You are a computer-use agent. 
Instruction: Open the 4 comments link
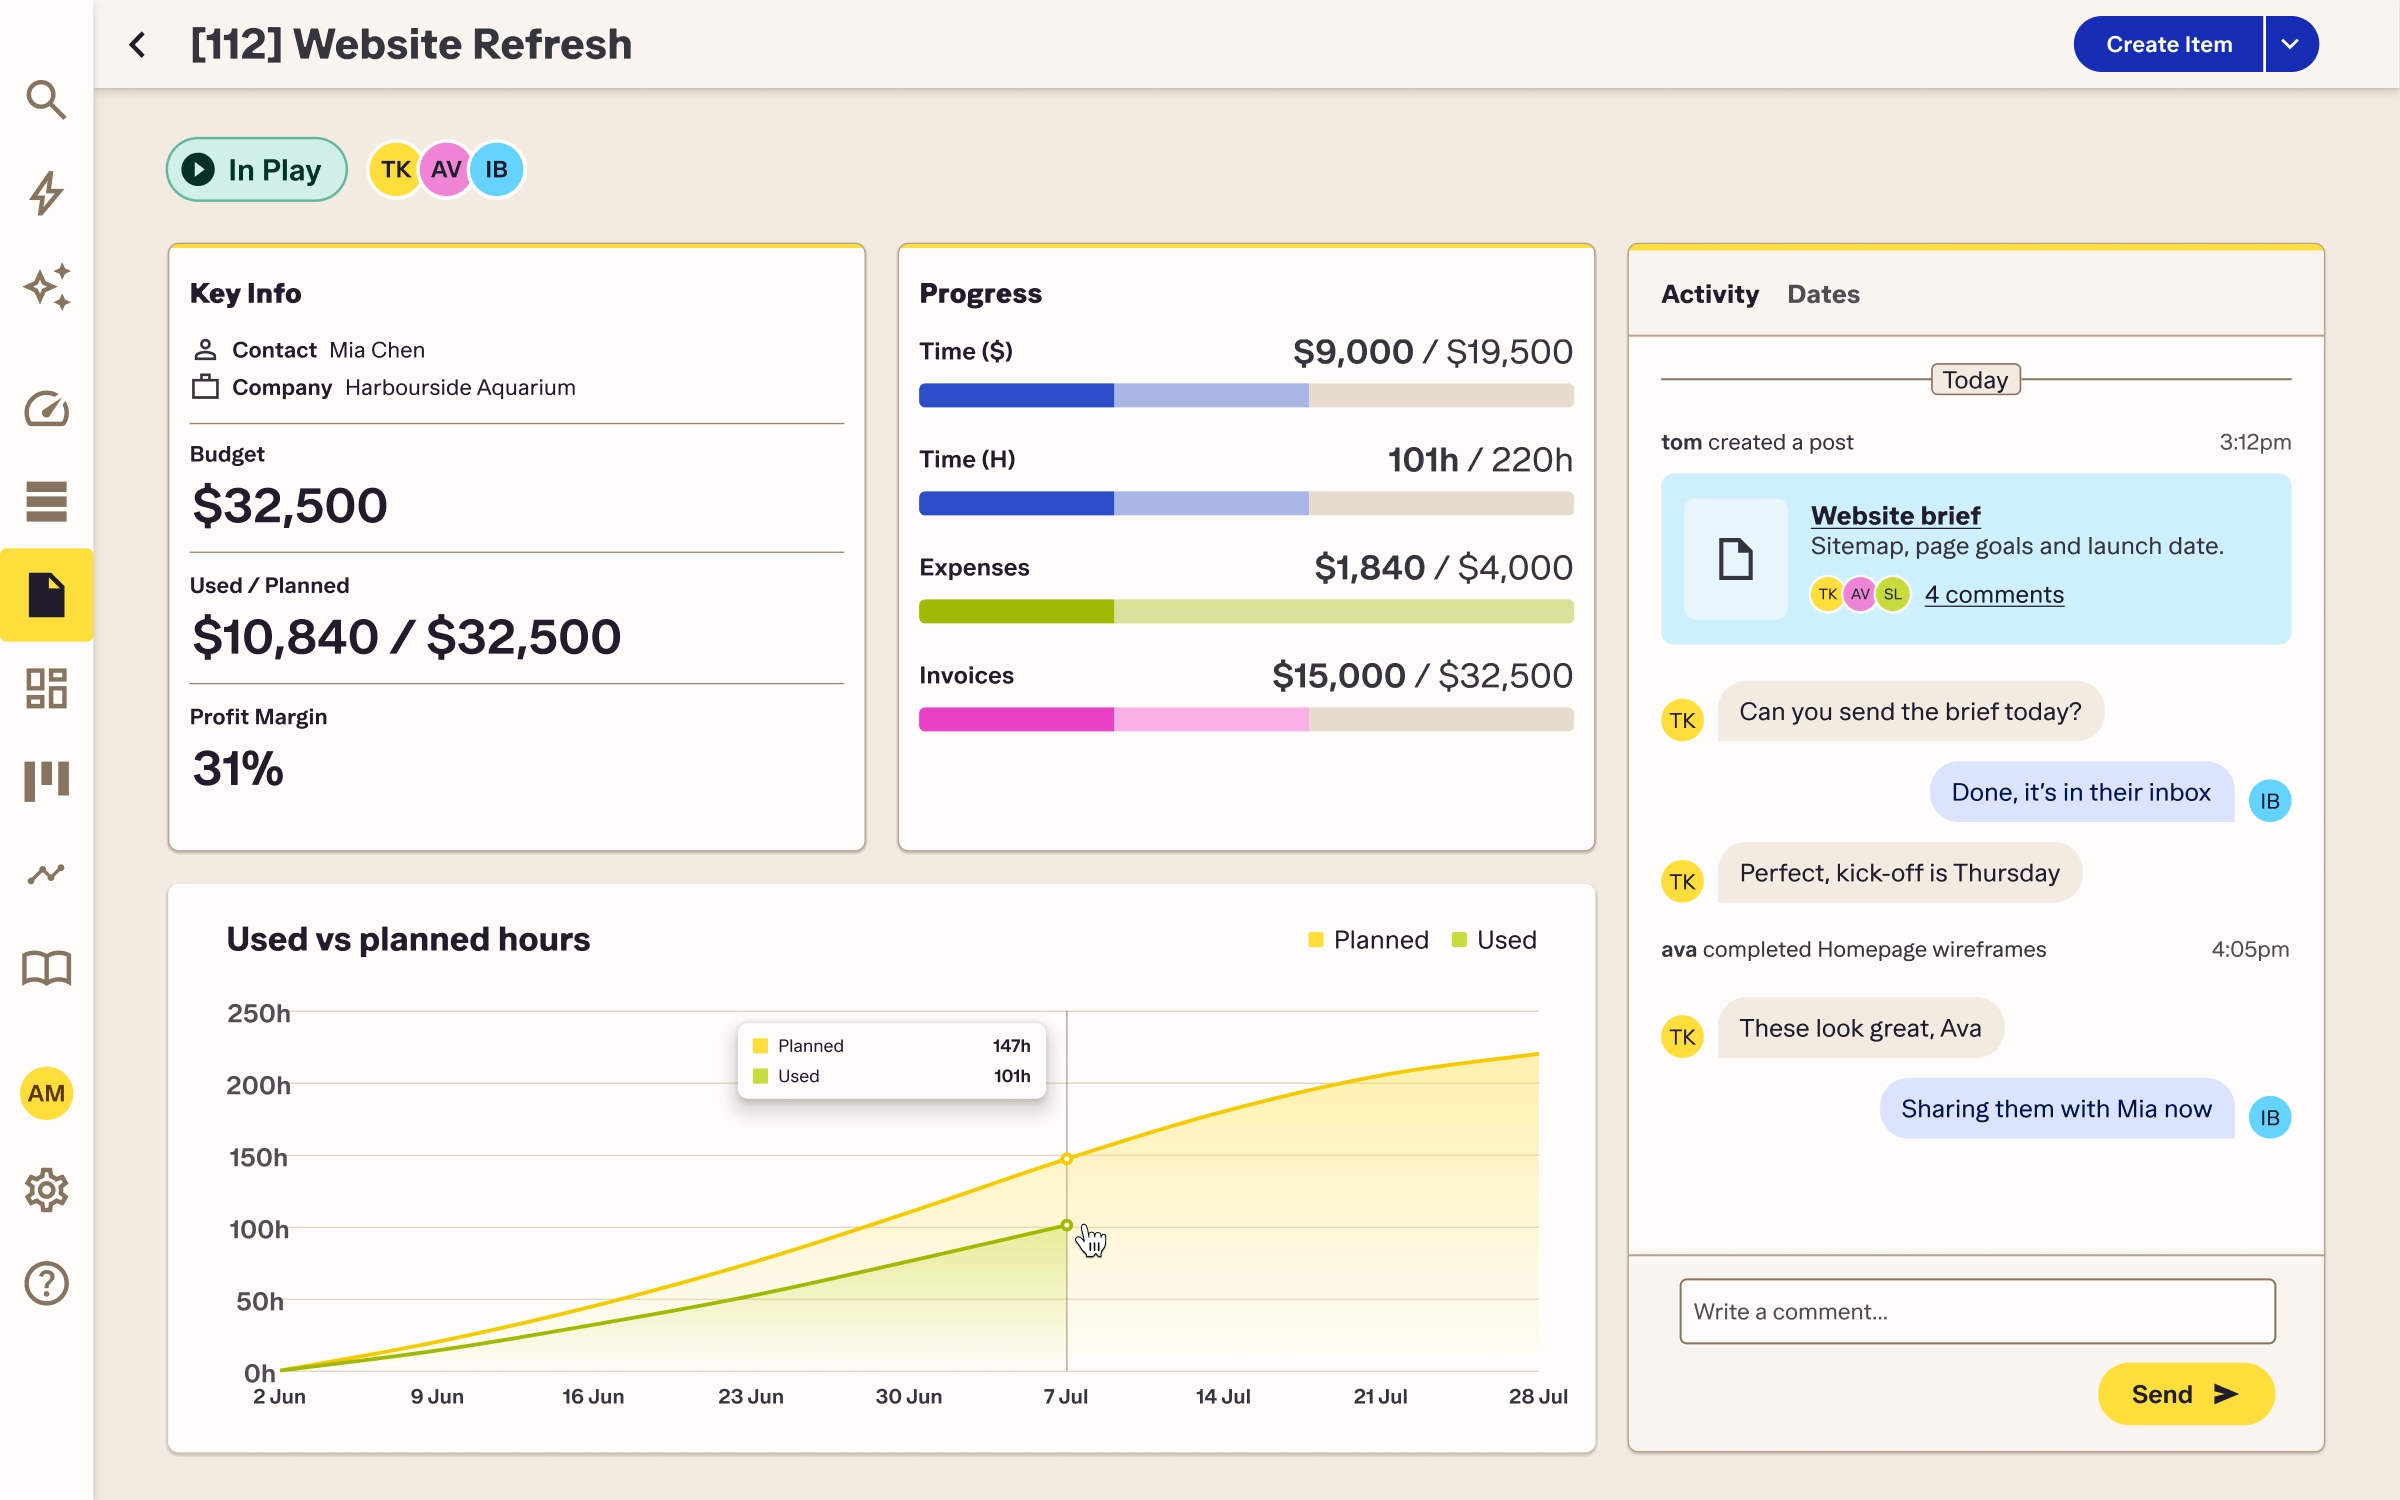tap(1994, 594)
